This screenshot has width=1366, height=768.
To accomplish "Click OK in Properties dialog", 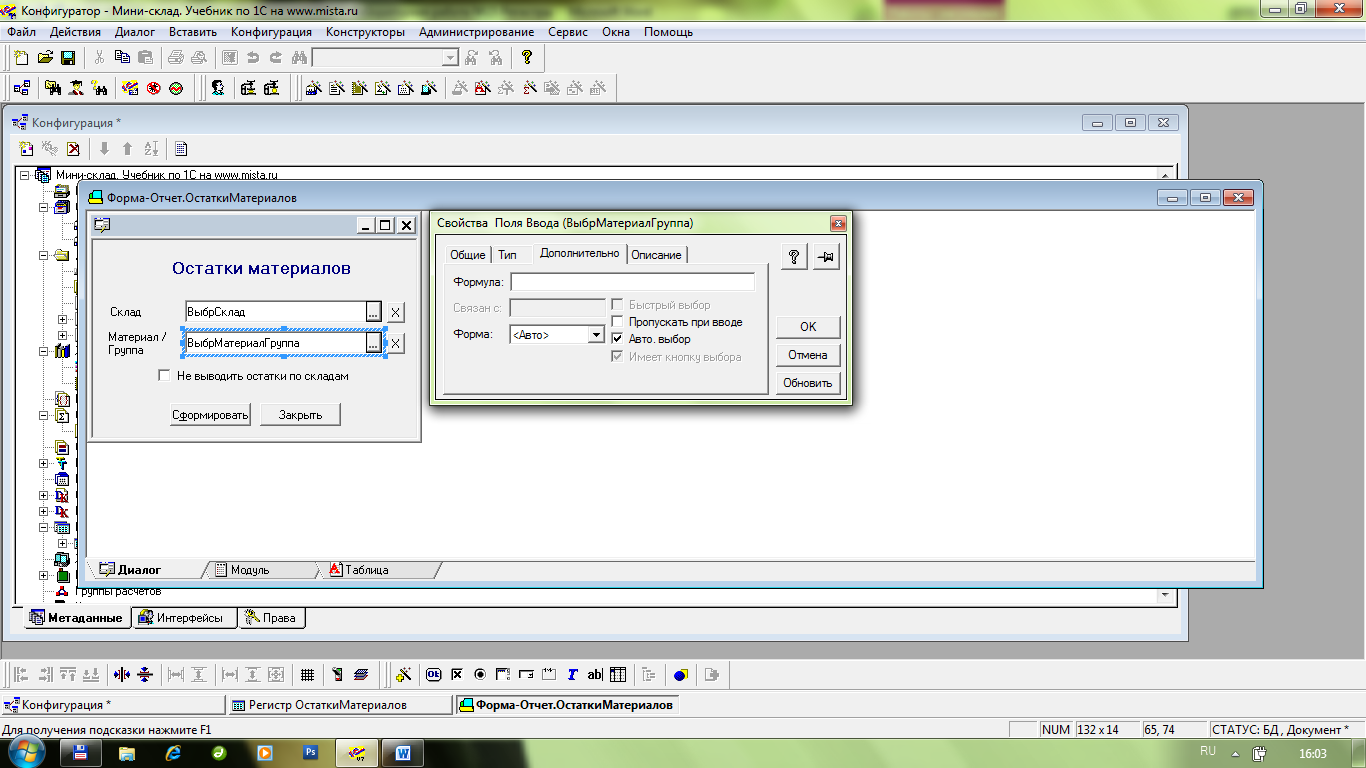I will 808,327.
